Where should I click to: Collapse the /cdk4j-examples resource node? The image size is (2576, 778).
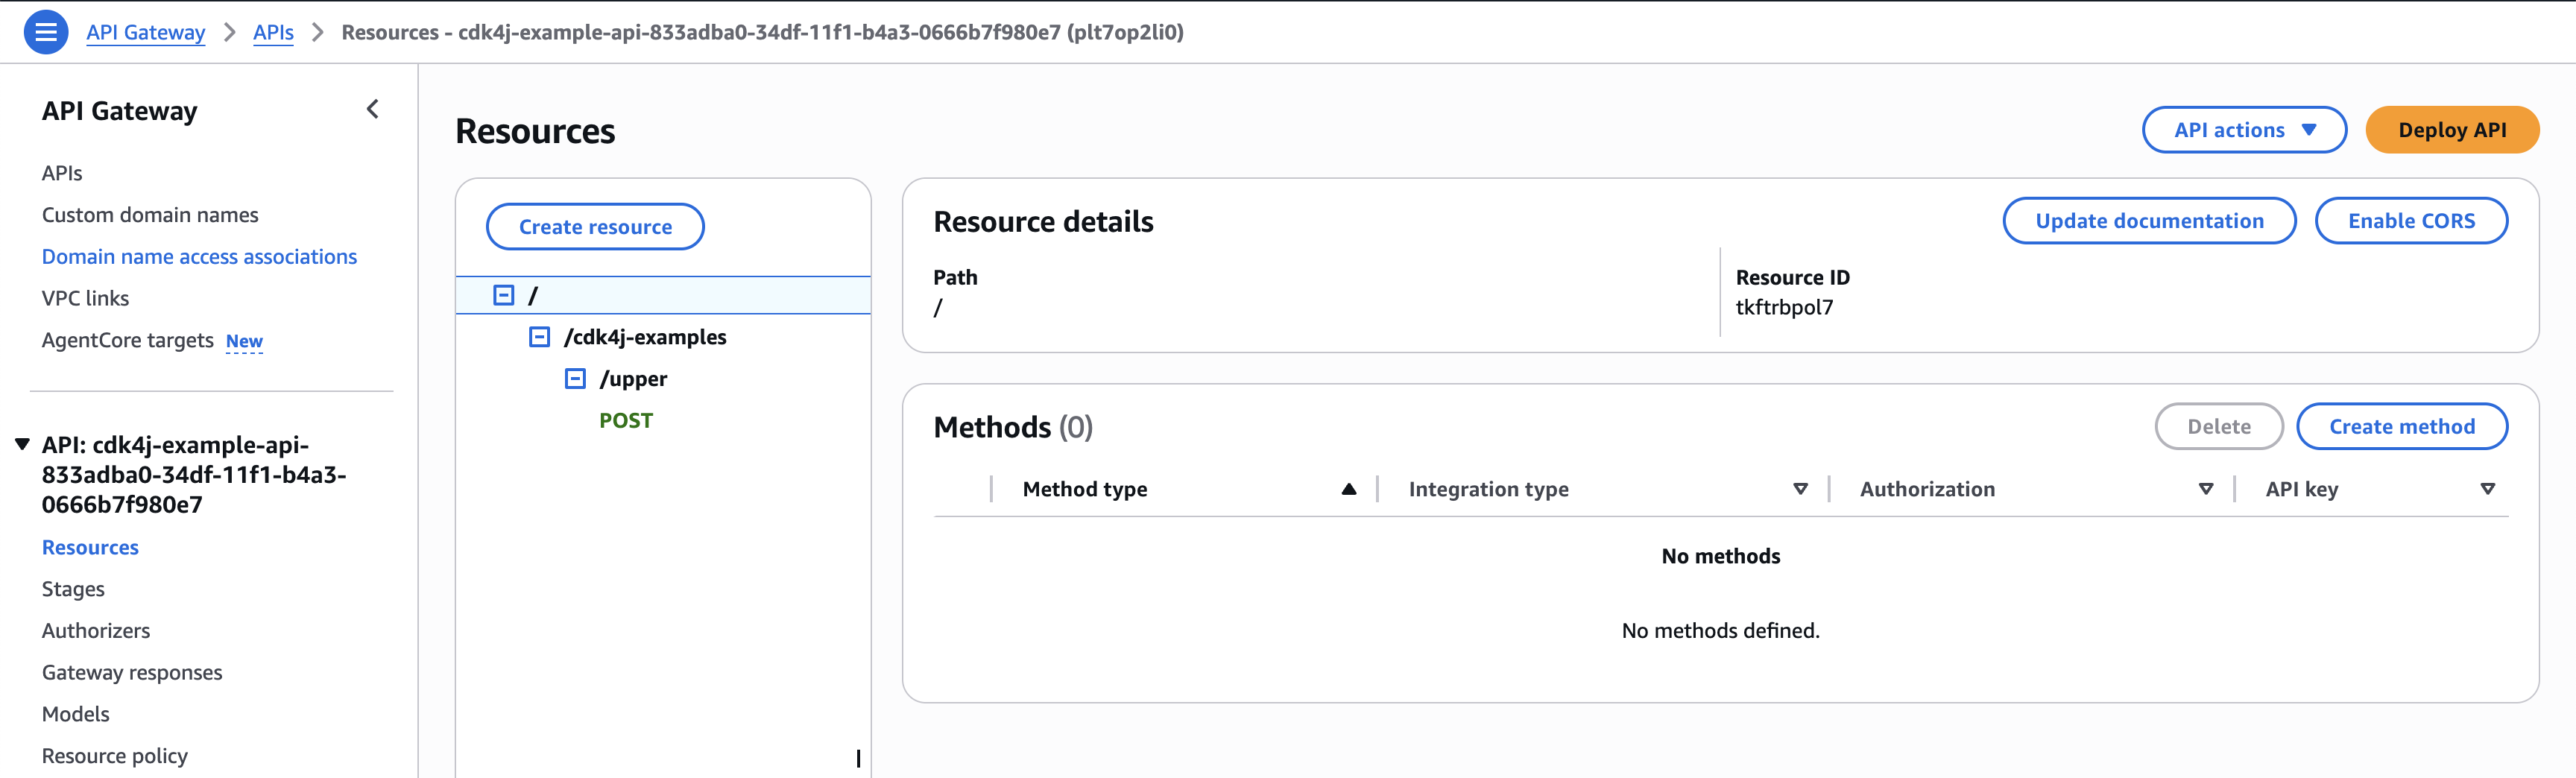539,337
